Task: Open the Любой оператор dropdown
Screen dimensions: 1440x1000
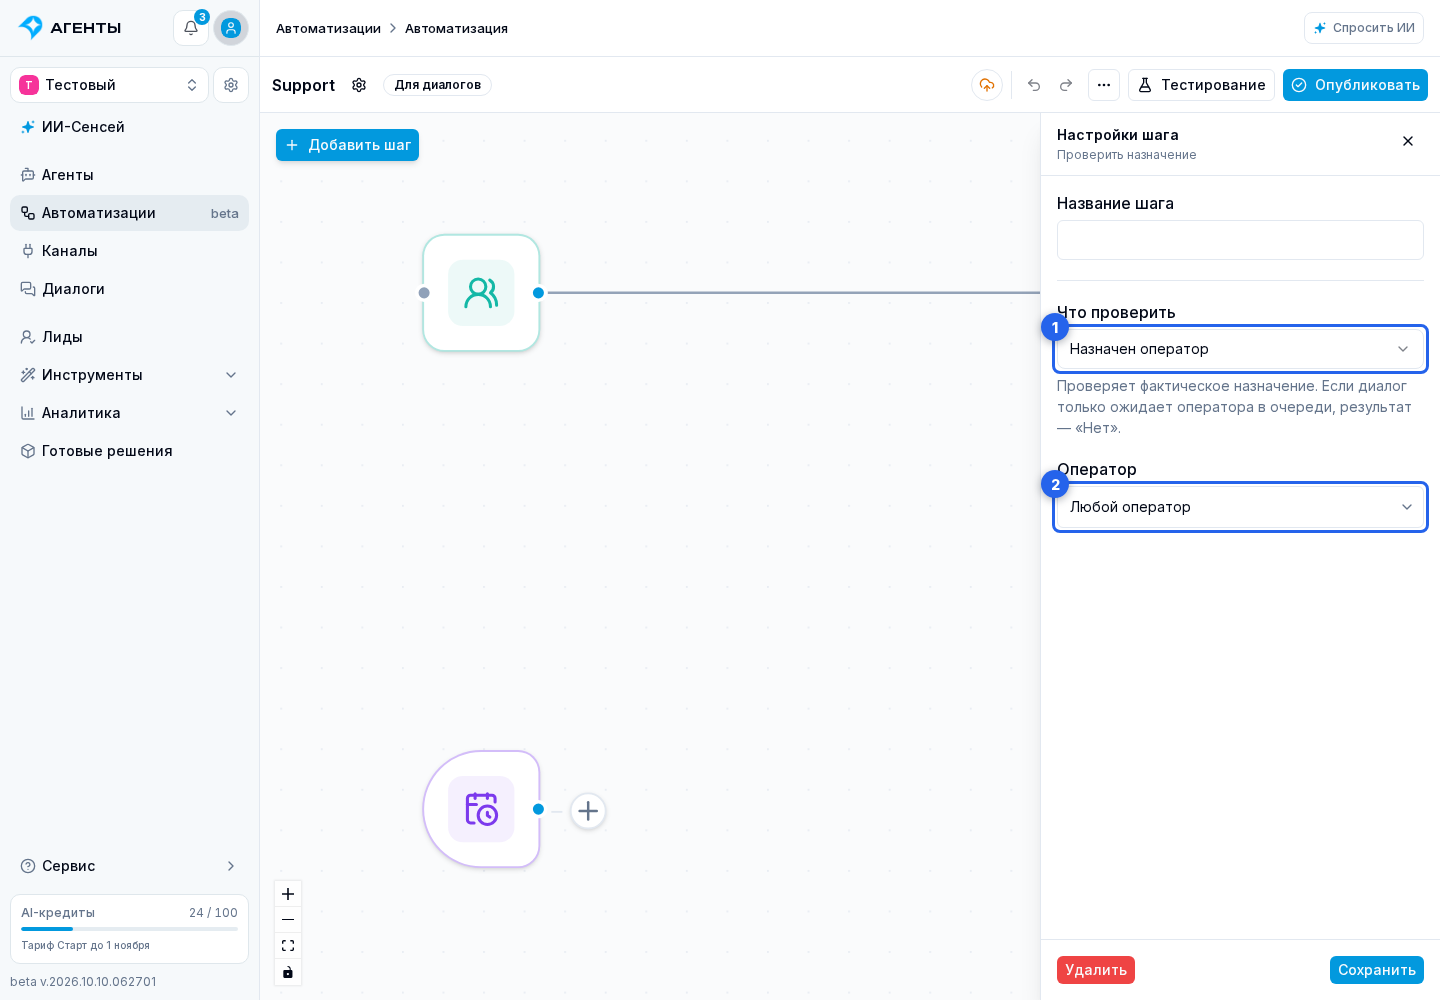Action: (1240, 507)
